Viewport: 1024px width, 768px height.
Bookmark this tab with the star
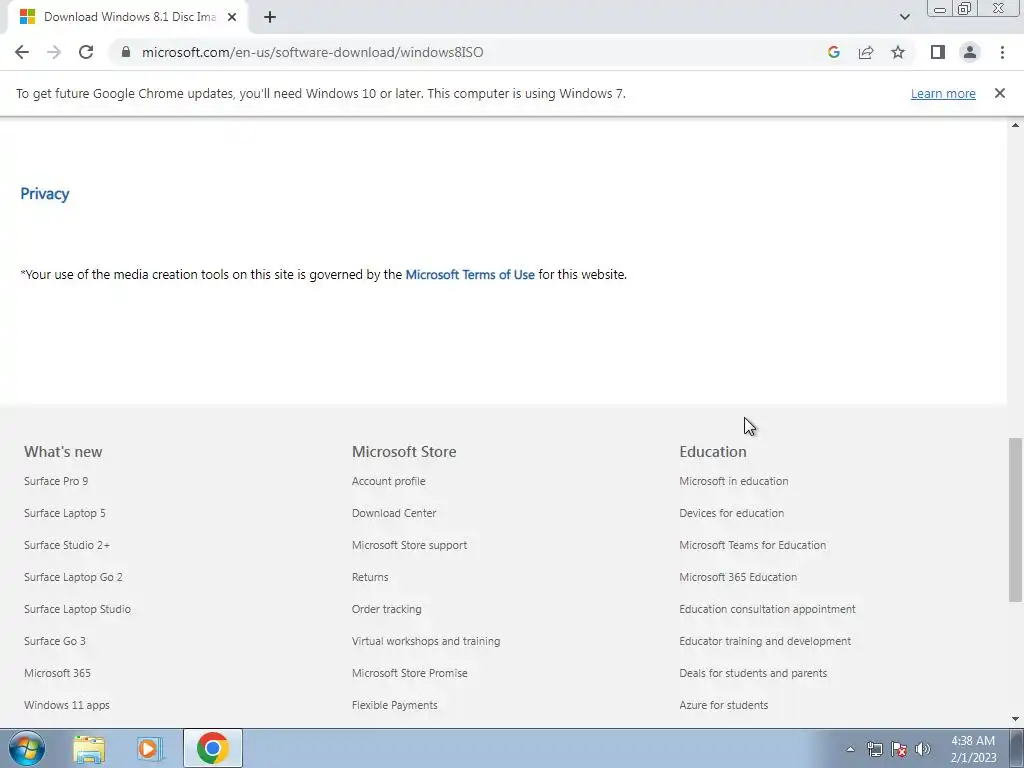pyautogui.click(x=898, y=52)
